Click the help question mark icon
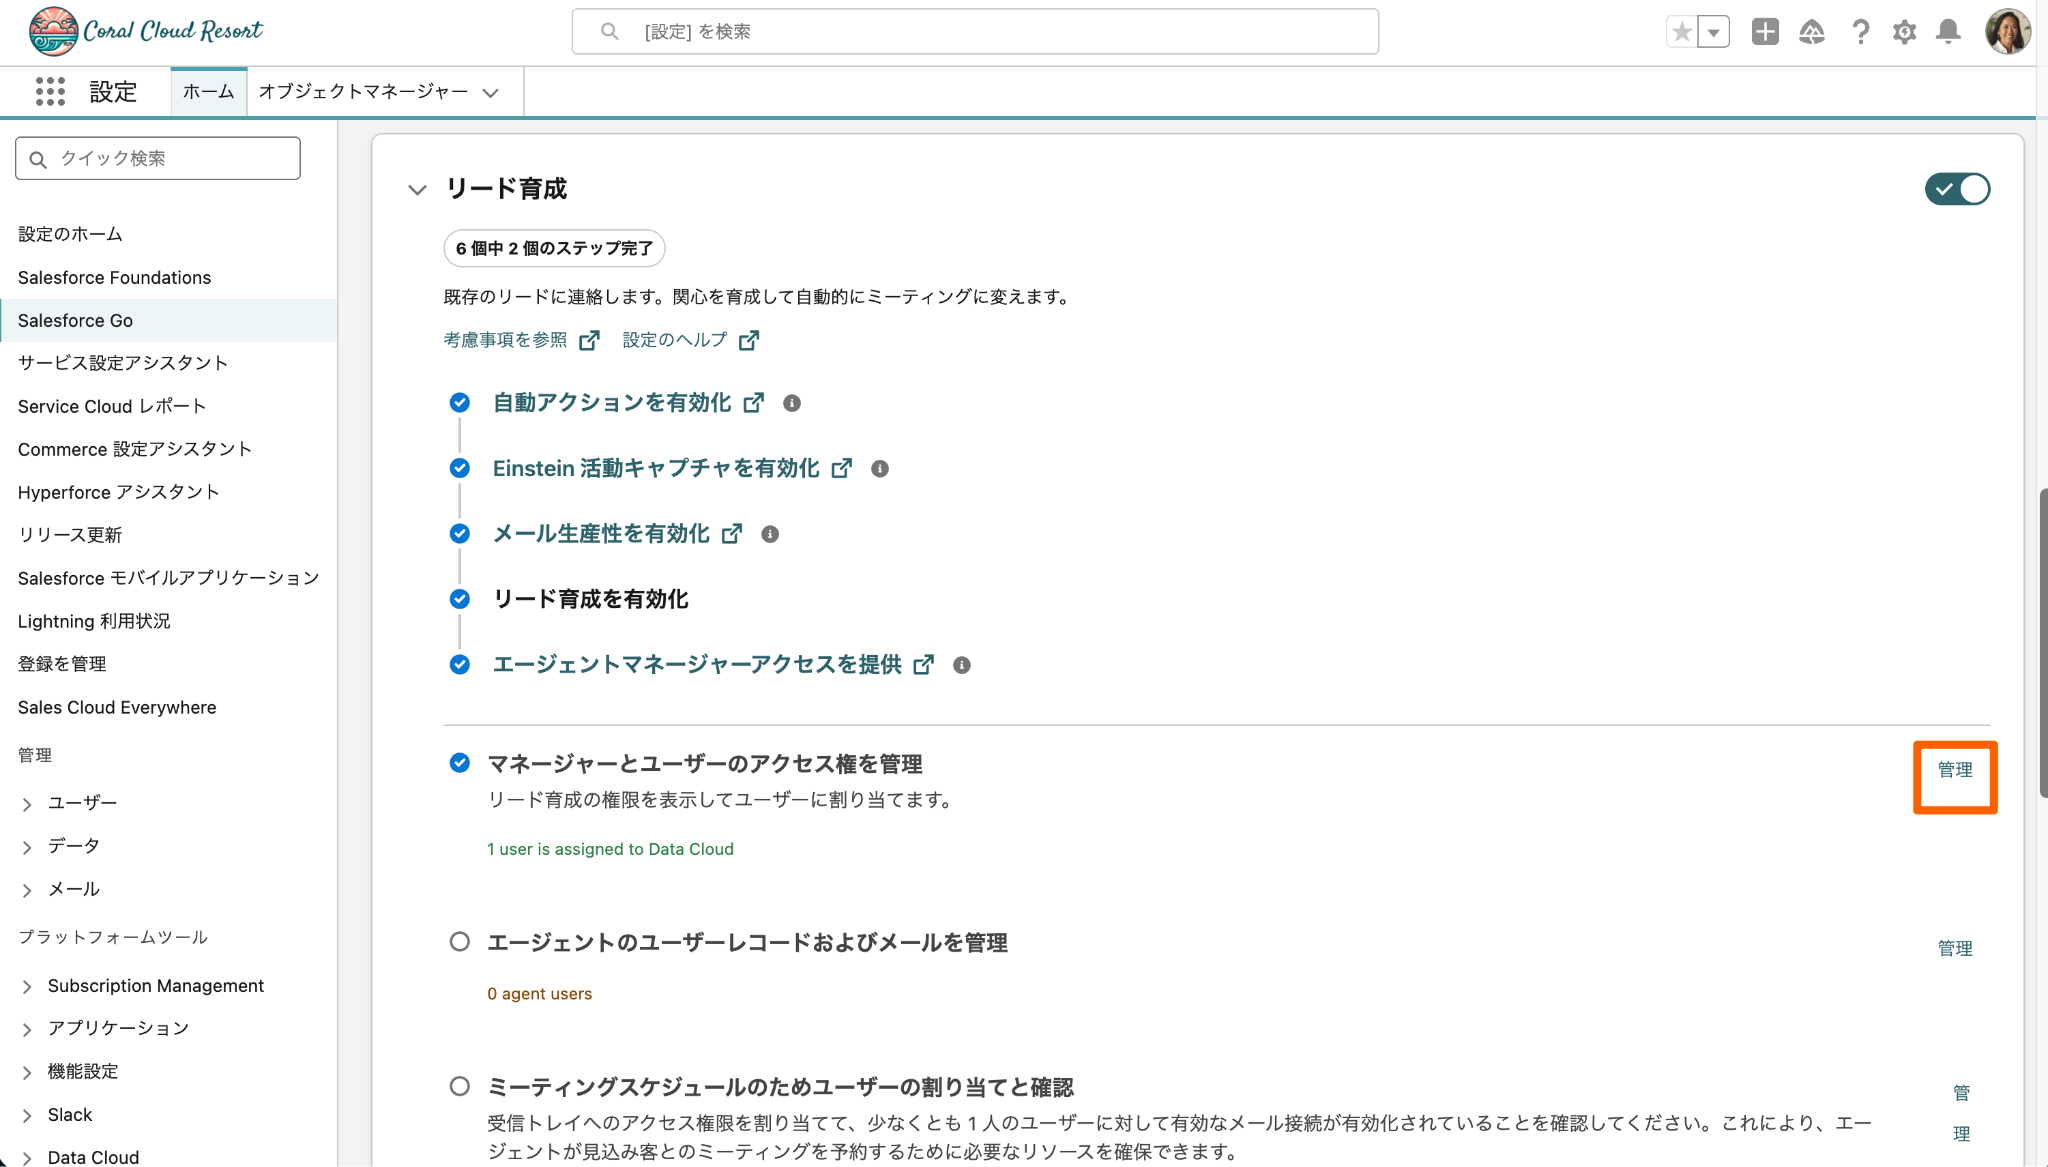The image size is (2048, 1167). tap(1860, 32)
